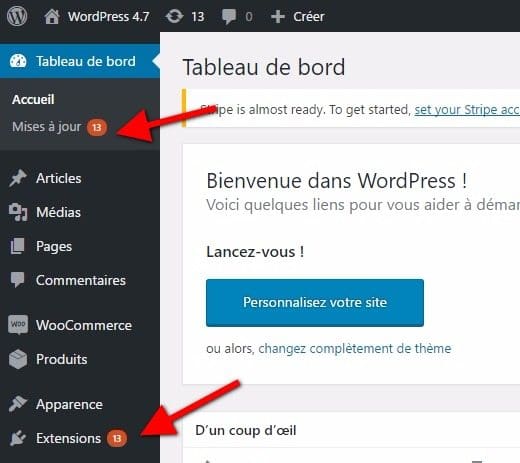
Task: Click the Produits box icon
Action: (x=18, y=359)
